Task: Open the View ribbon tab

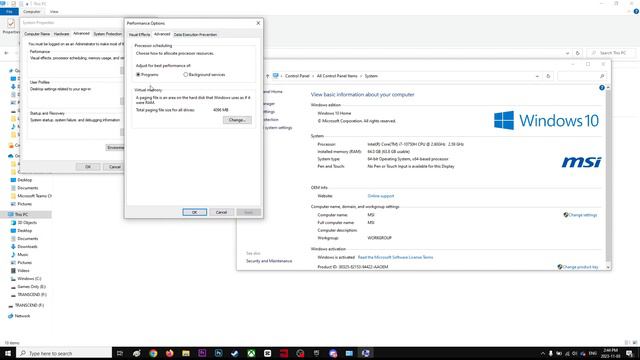Action: (54, 12)
